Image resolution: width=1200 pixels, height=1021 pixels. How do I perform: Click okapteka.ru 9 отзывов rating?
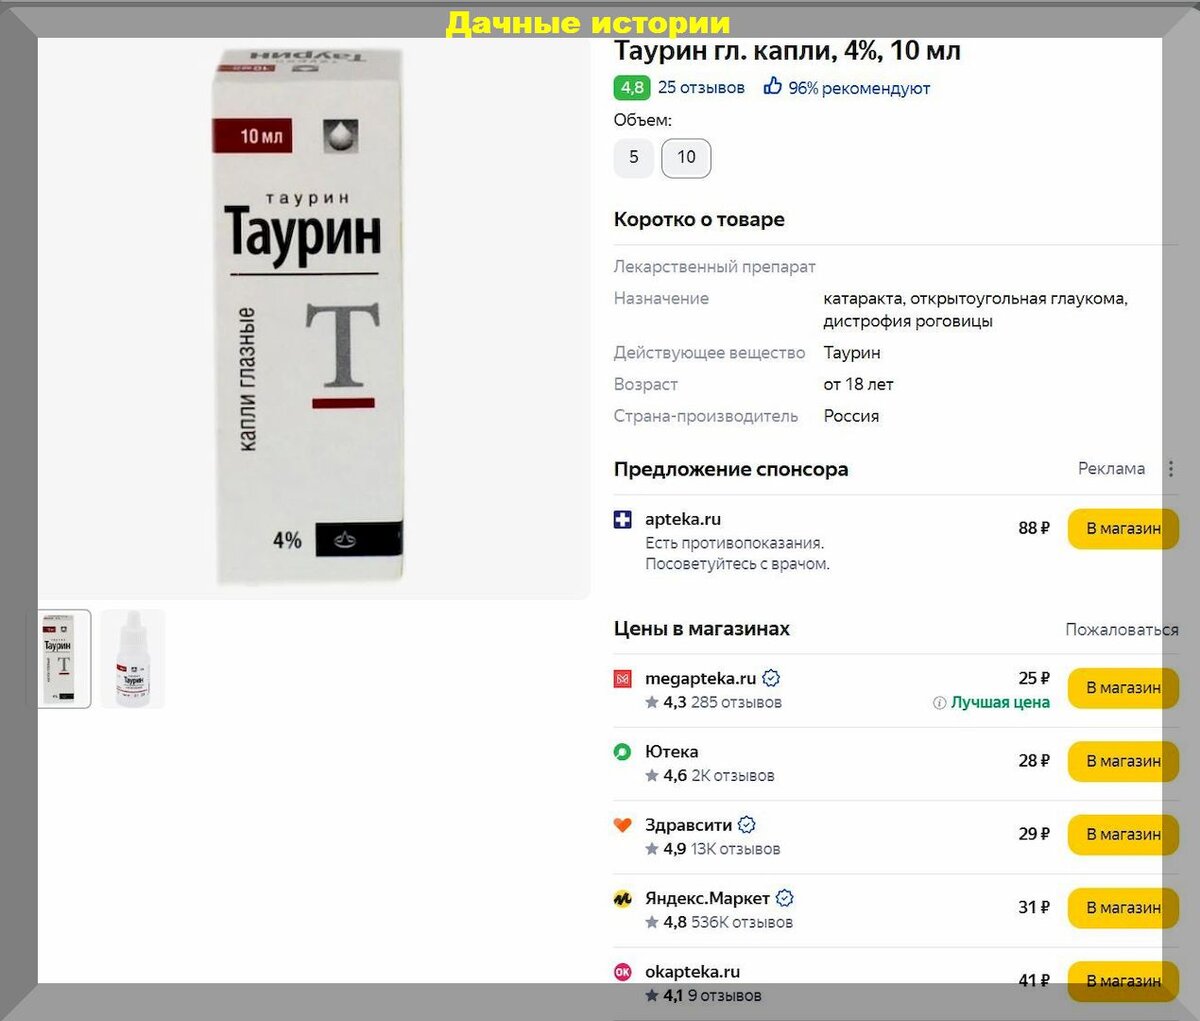(704, 996)
